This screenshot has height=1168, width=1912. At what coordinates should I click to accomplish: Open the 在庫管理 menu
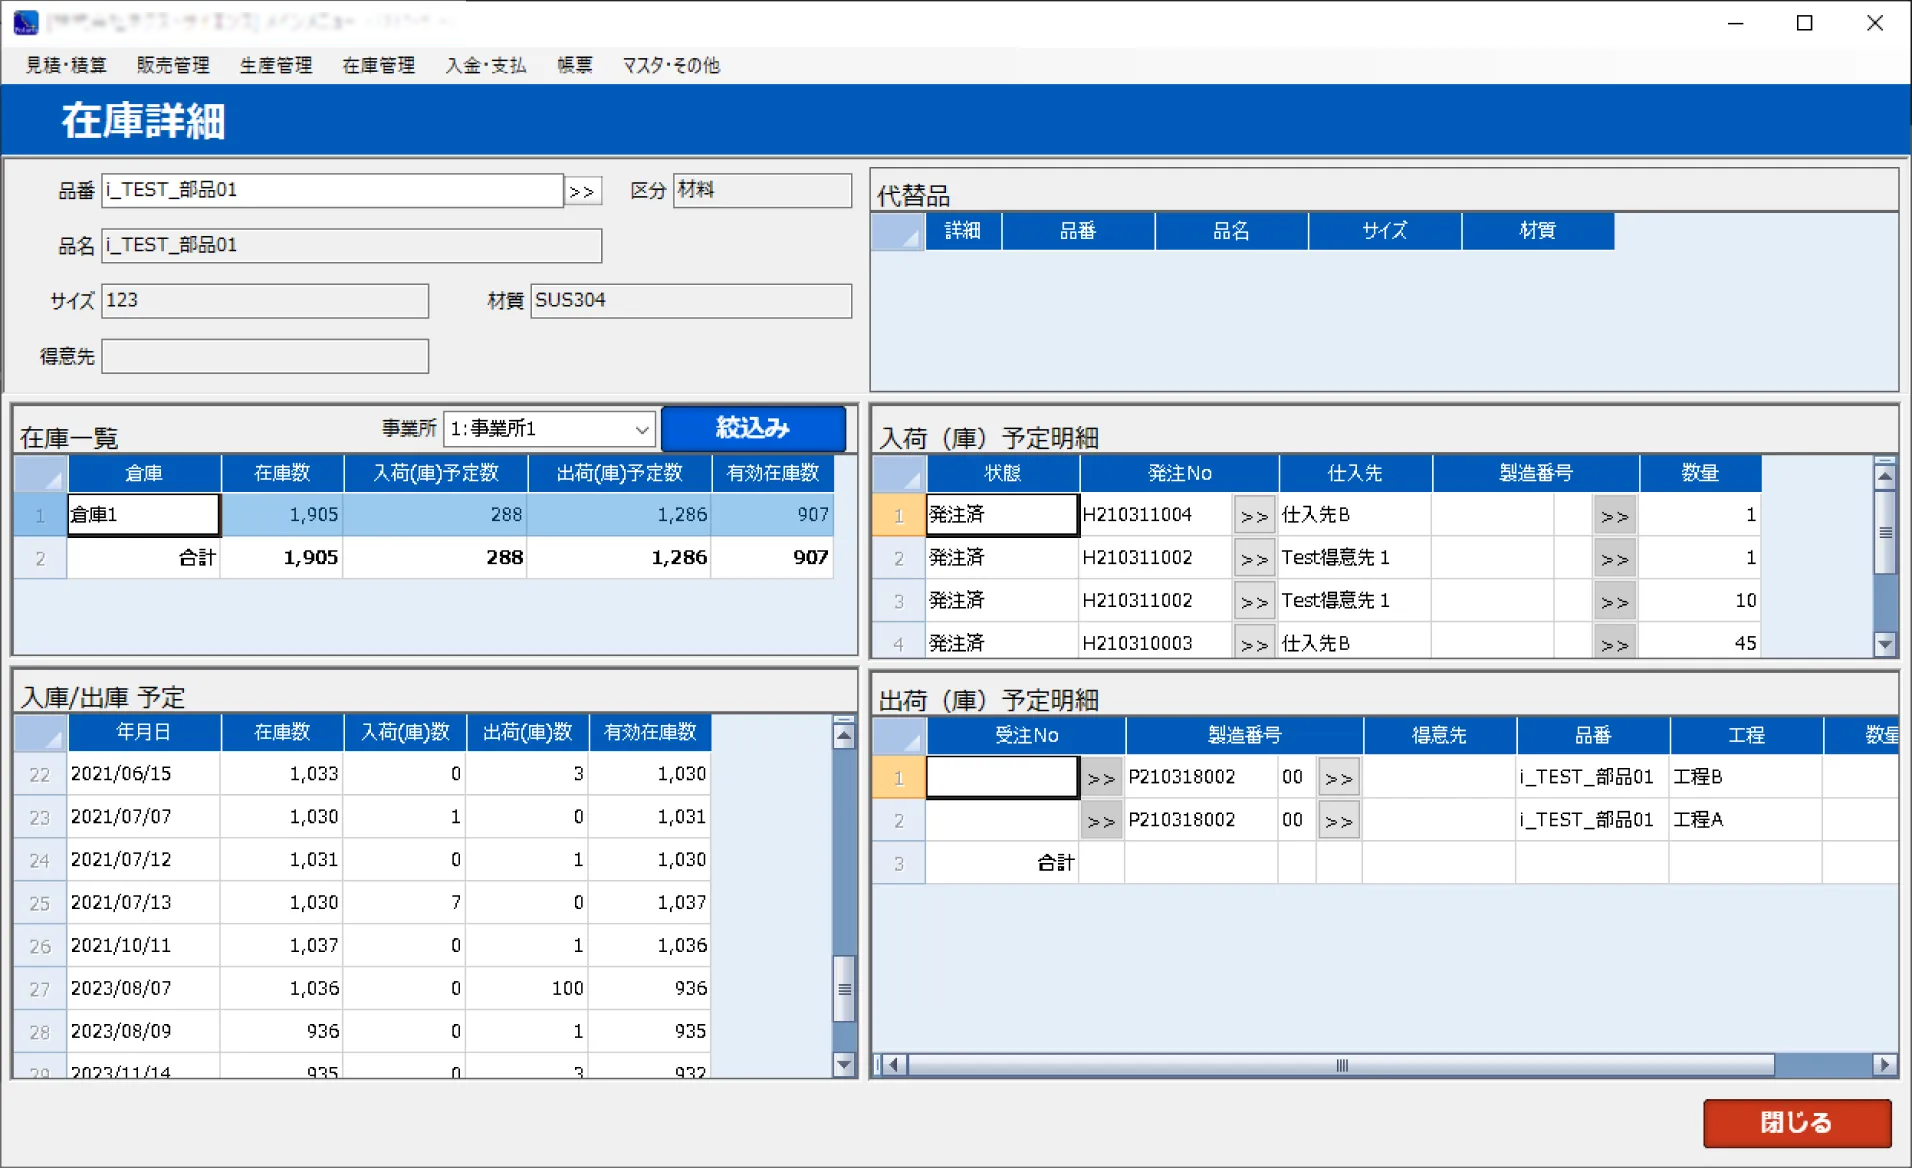tap(379, 65)
